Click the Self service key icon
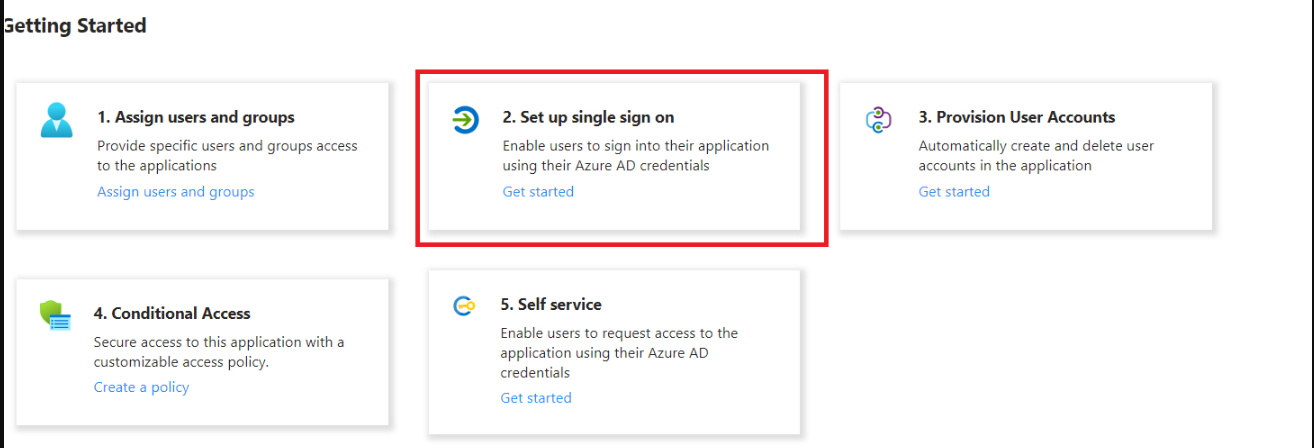 coord(464,306)
